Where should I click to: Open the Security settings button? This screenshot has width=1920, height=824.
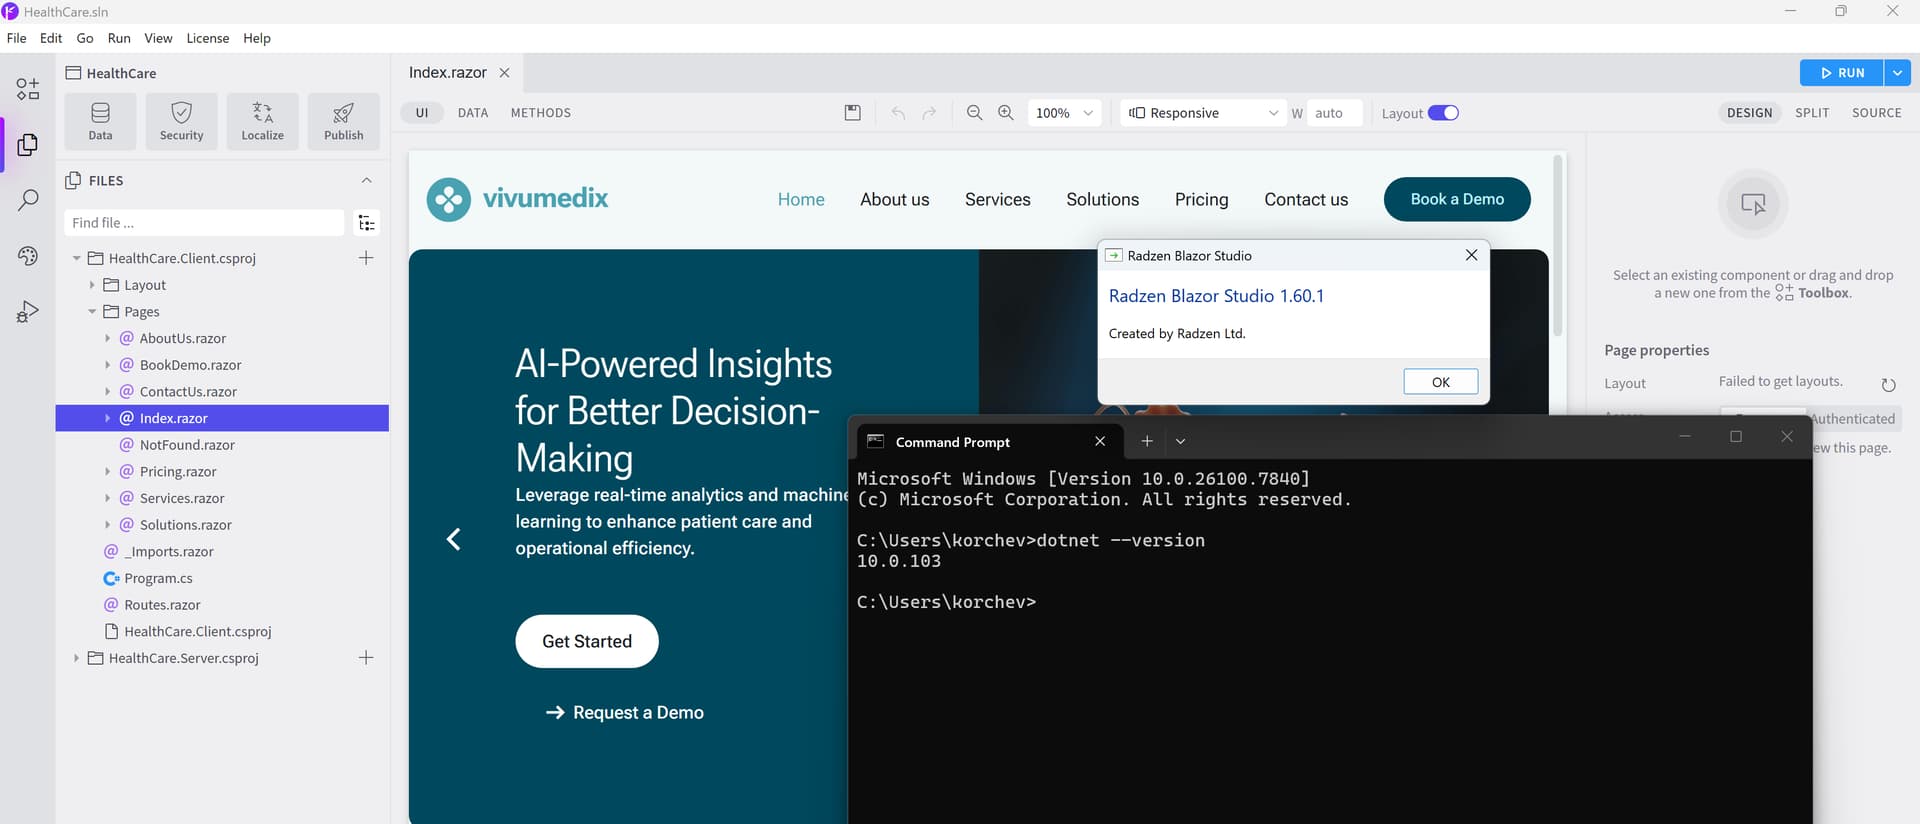pyautogui.click(x=181, y=121)
